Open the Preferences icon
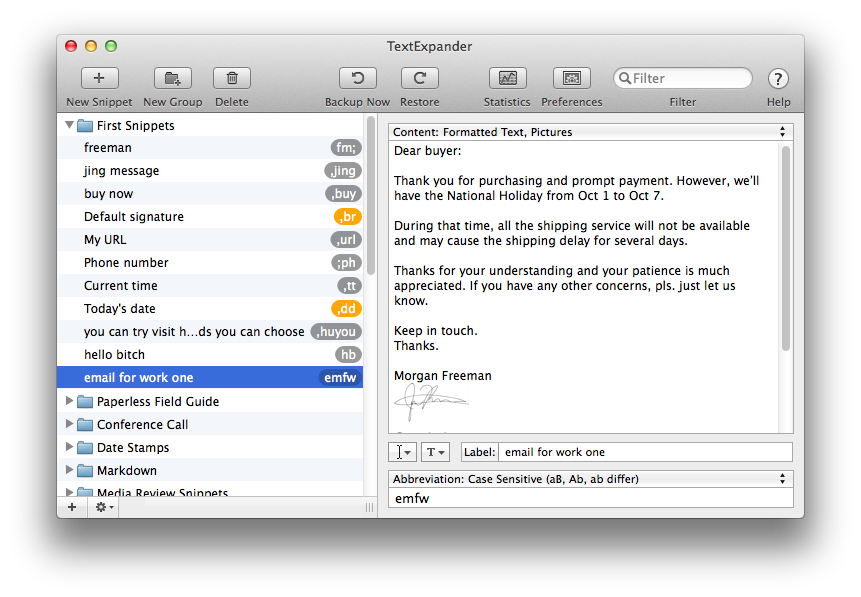This screenshot has height=597, width=861. [x=572, y=78]
